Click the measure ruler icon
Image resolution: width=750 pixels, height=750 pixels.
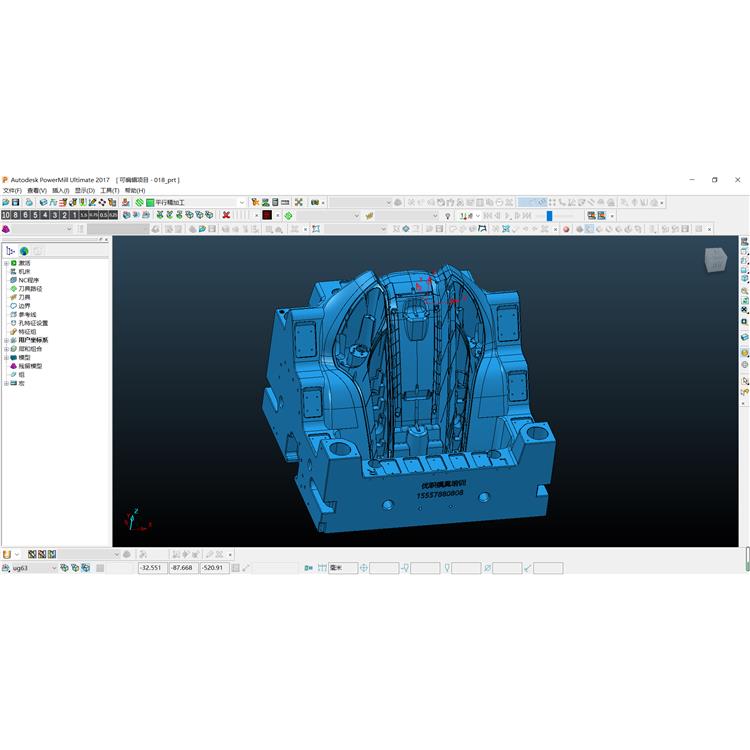pos(286,202)
